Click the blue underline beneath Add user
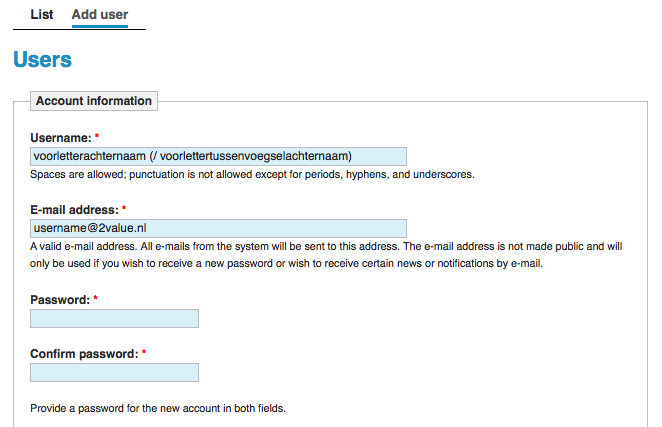This screenshot has height=427, width=662. pos(100,26)
